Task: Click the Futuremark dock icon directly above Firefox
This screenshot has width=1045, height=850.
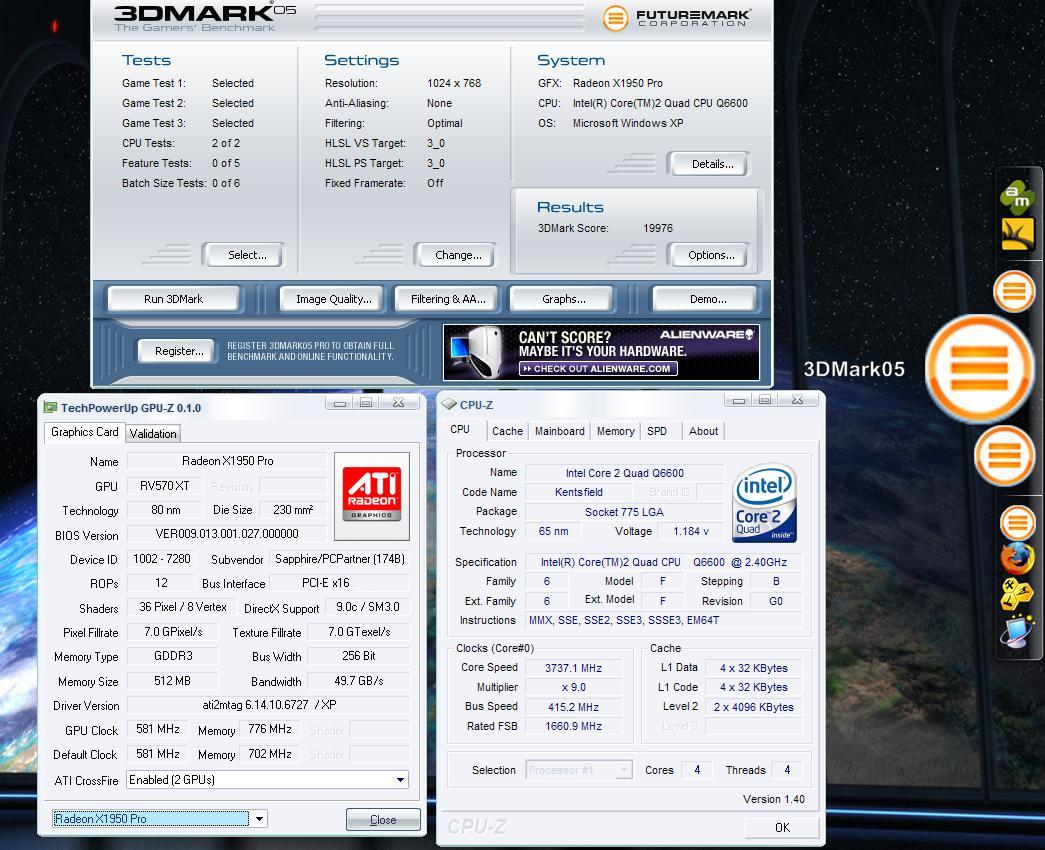Action: pyautogui.click(x=1017, y=523)
